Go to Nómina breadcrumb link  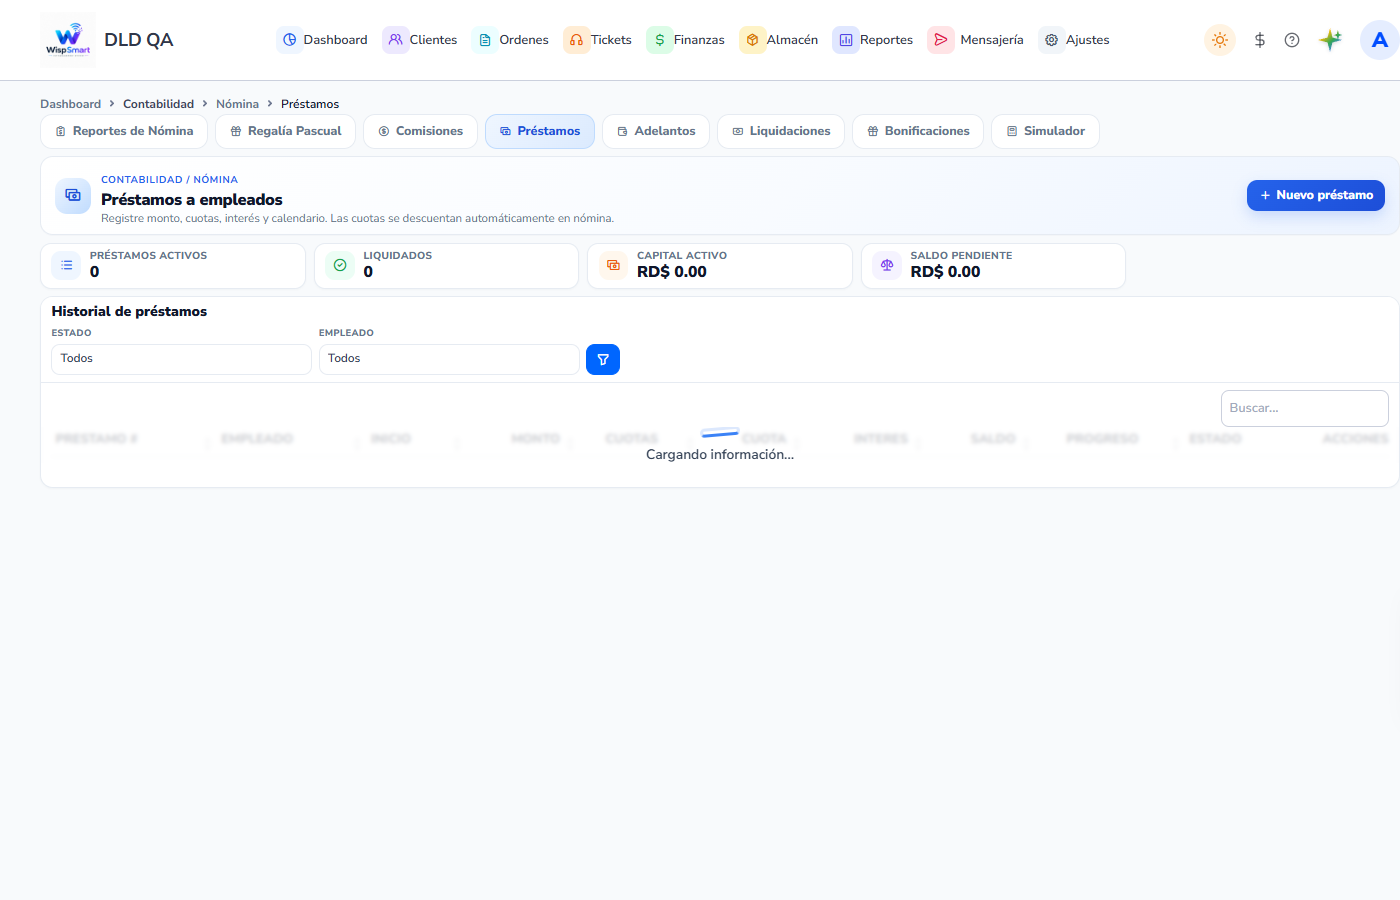point(238,104)
